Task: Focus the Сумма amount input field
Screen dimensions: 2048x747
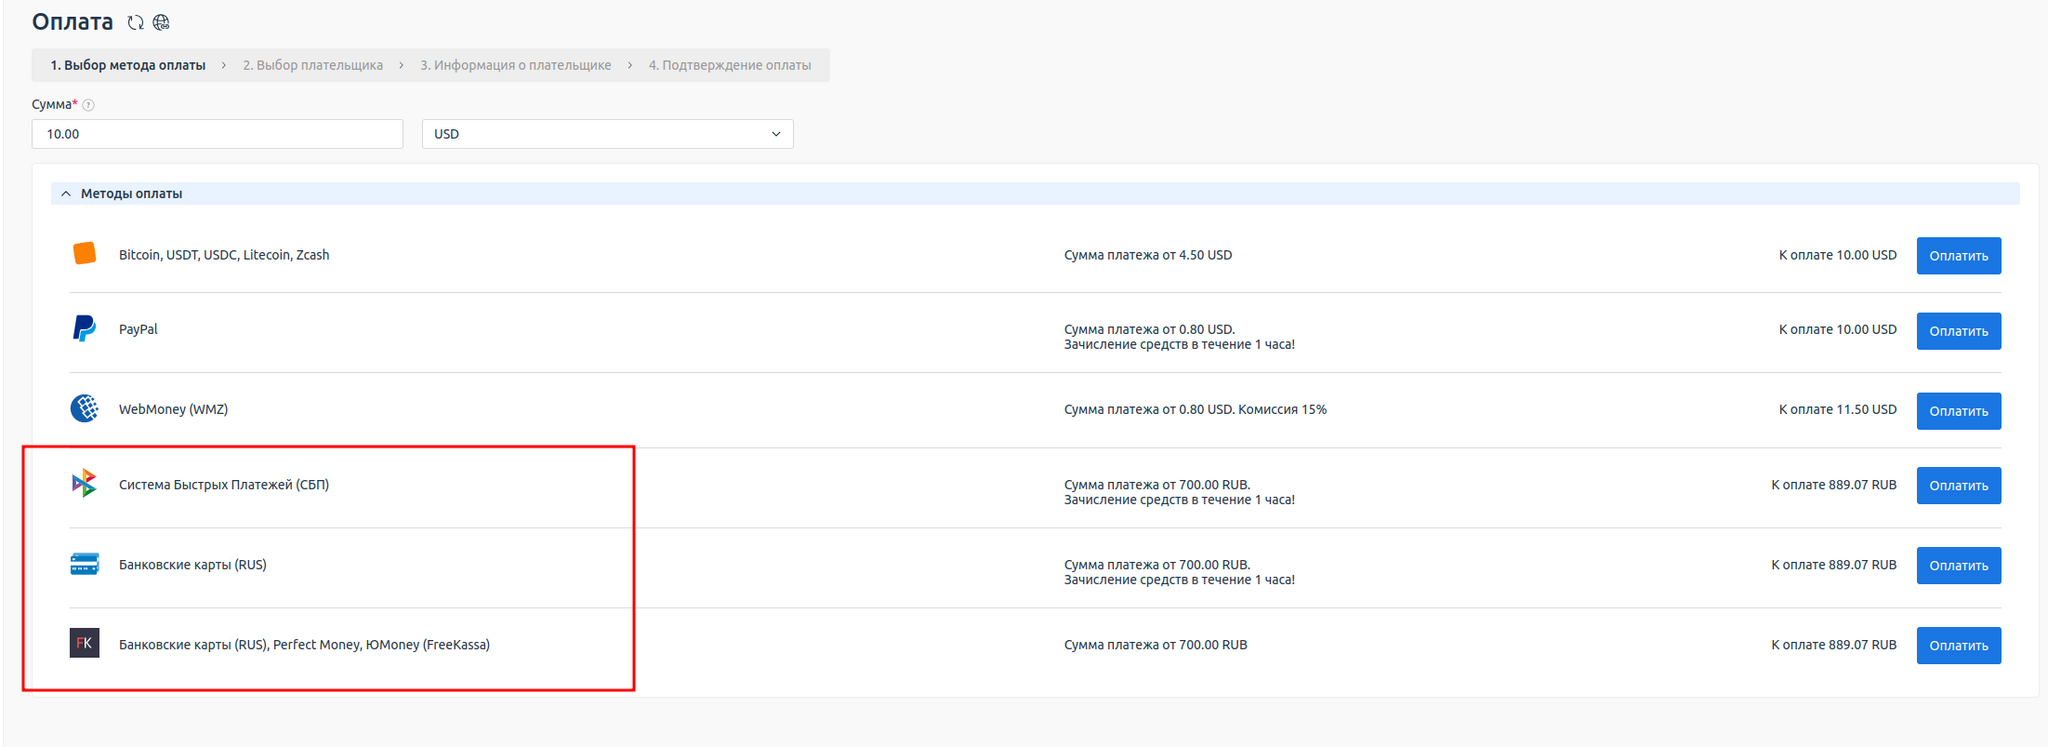Action: click(217, 134)
